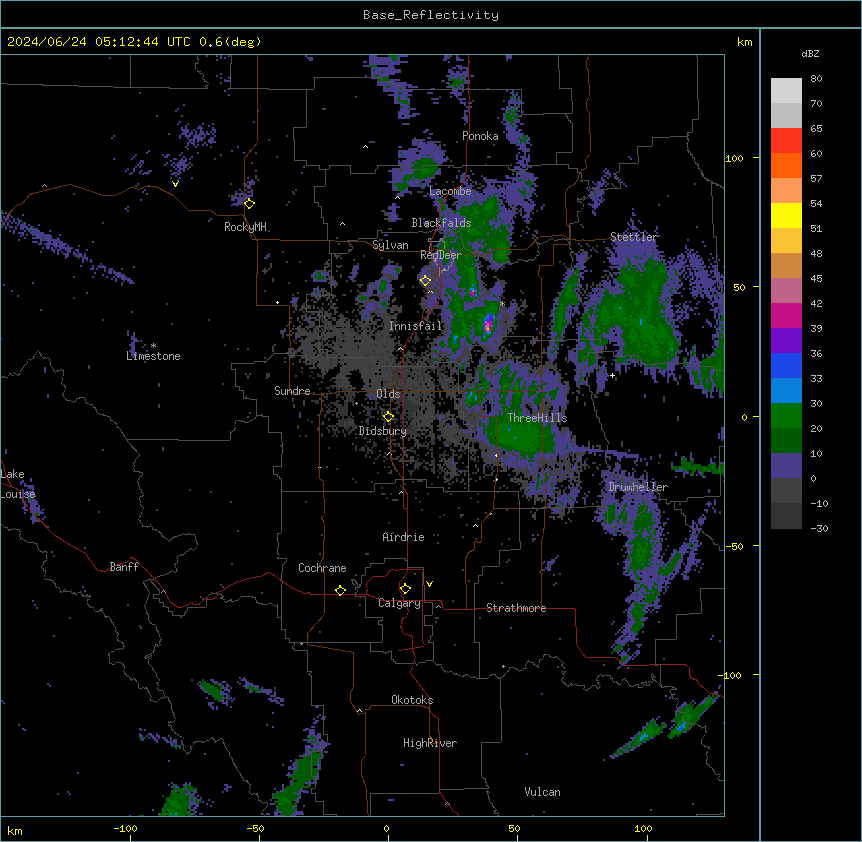Viewport: 862px width, 842px height.
Task: Pick the magenta 39-42 dBZ legend swatch
Action: [x=786, y=315]
